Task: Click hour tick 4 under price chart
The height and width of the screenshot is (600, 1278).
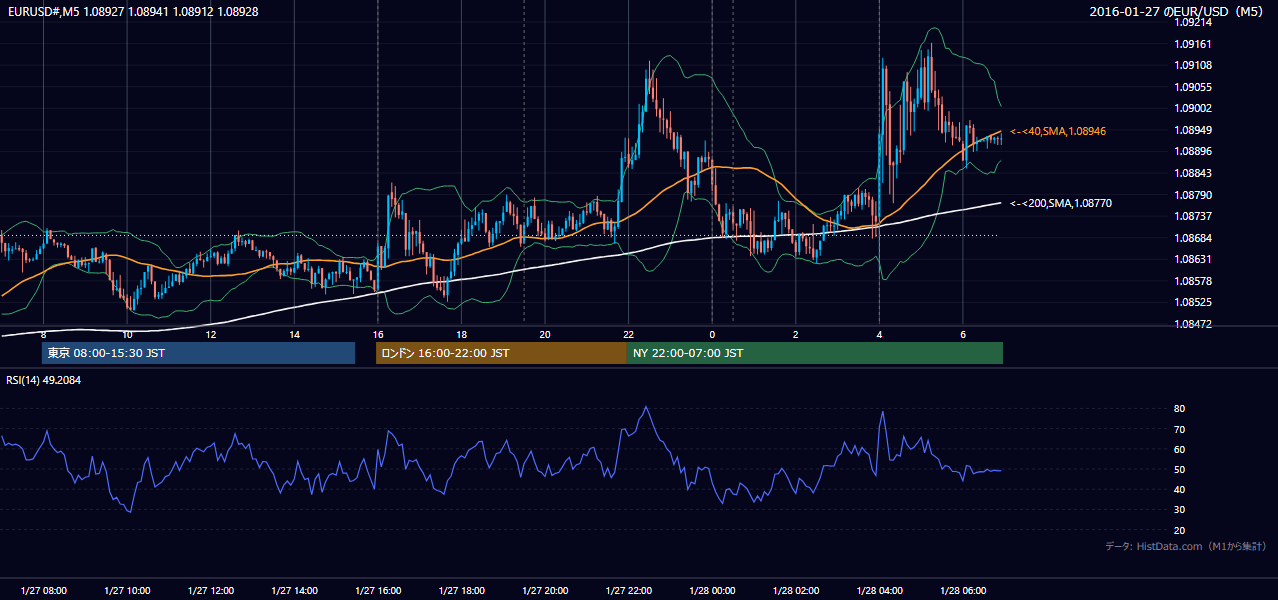Action: pyautogui.click(x=879, y=334)
